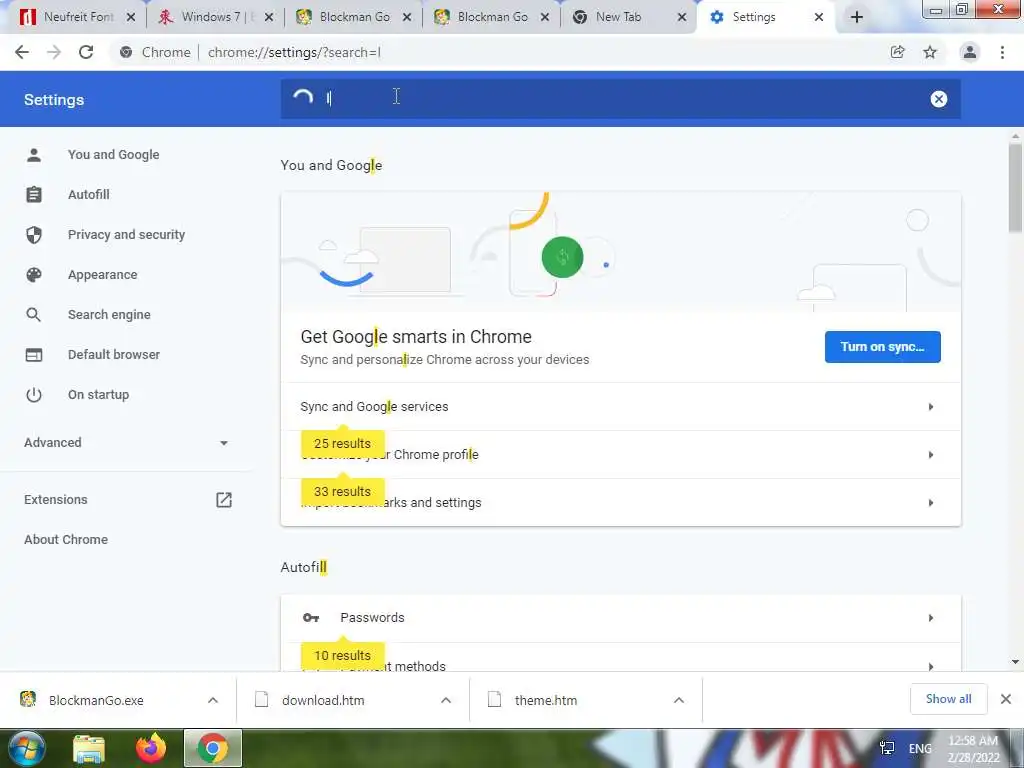1024x768 pixels.
Task: Click the browser forward arrow
Action: tap(54, 52)
